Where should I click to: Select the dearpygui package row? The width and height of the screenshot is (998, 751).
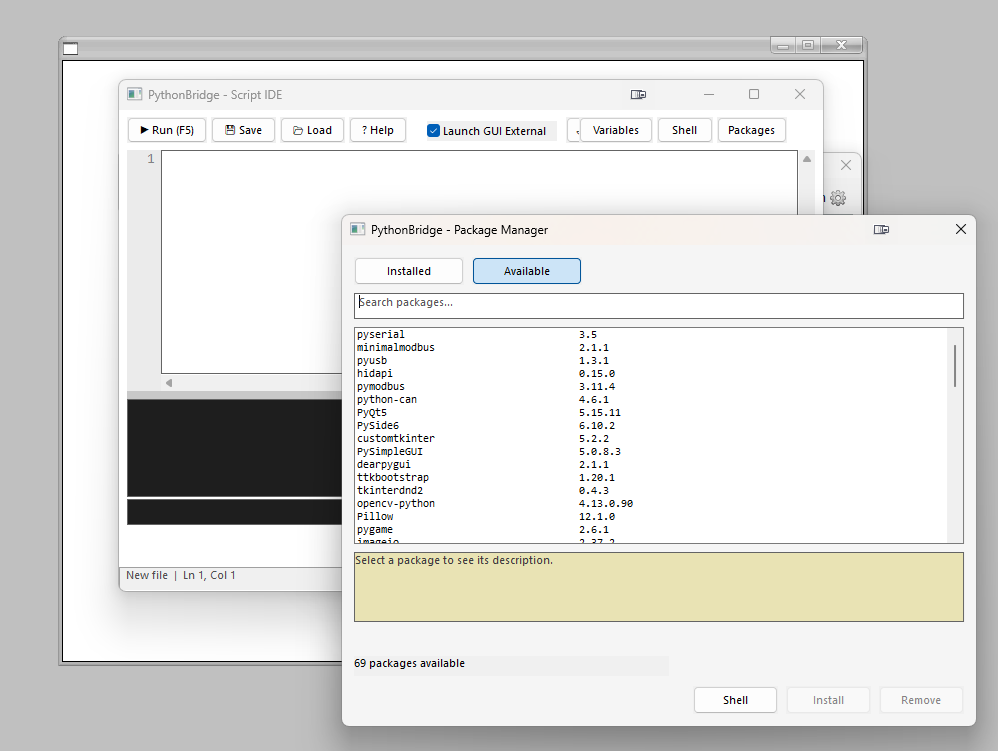(650, 465)
